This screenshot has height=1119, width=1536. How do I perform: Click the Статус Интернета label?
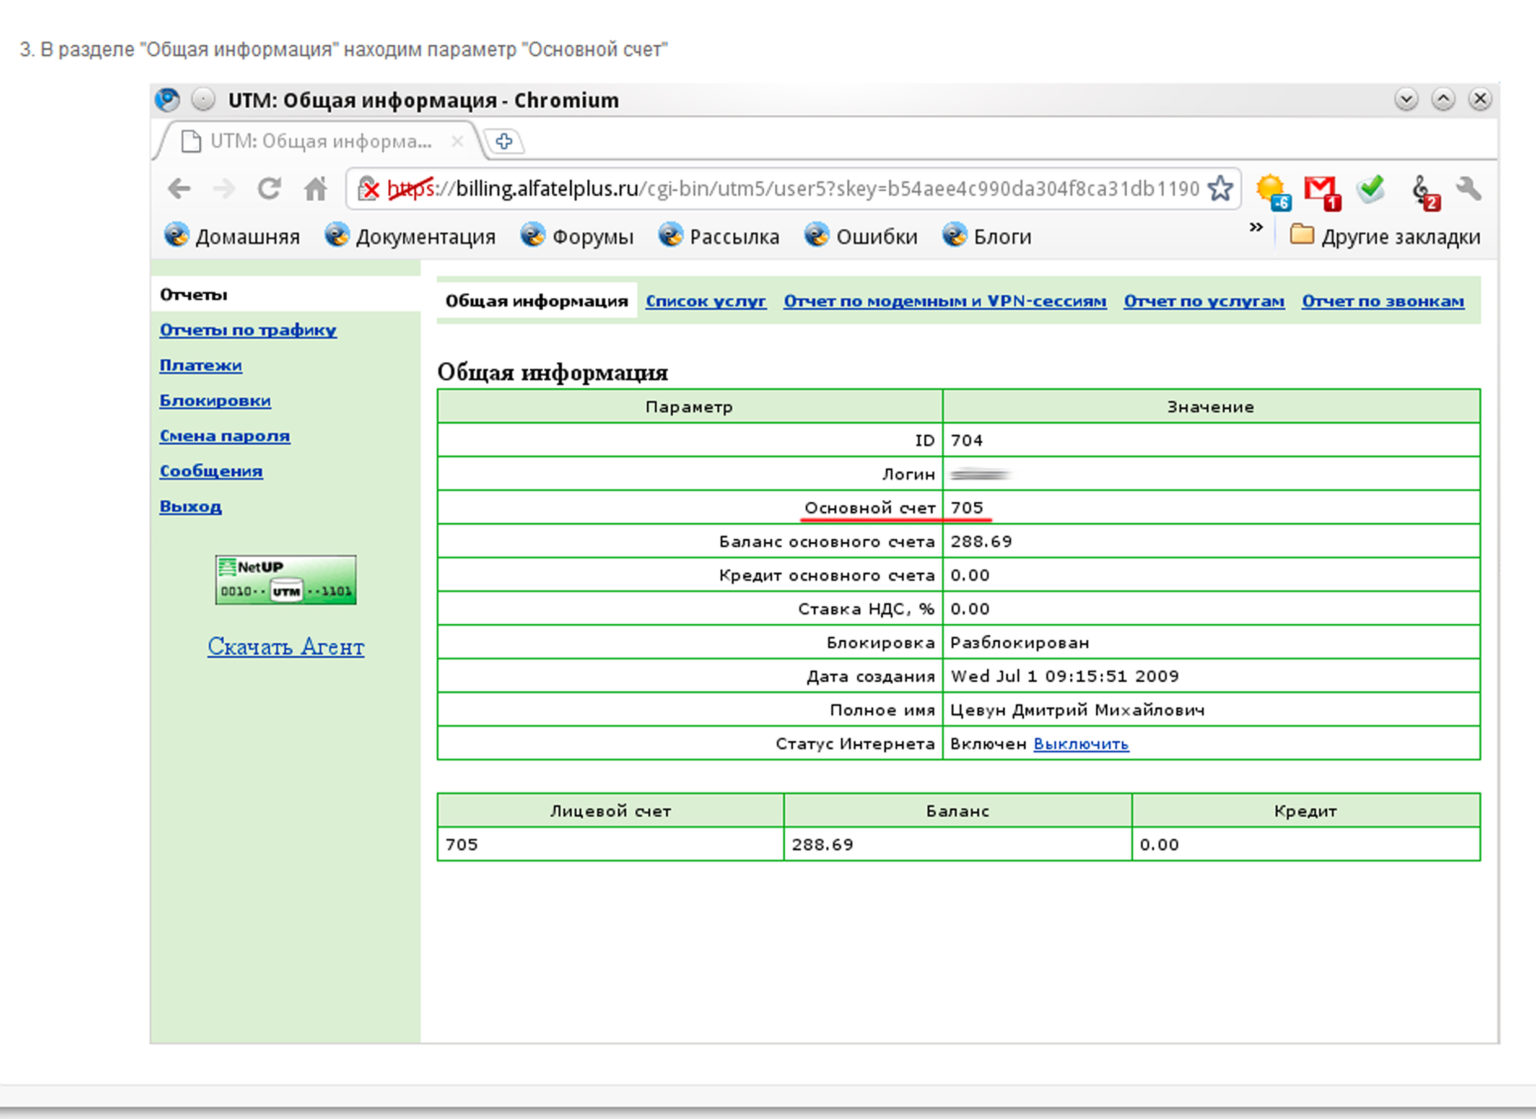[855, 744]
